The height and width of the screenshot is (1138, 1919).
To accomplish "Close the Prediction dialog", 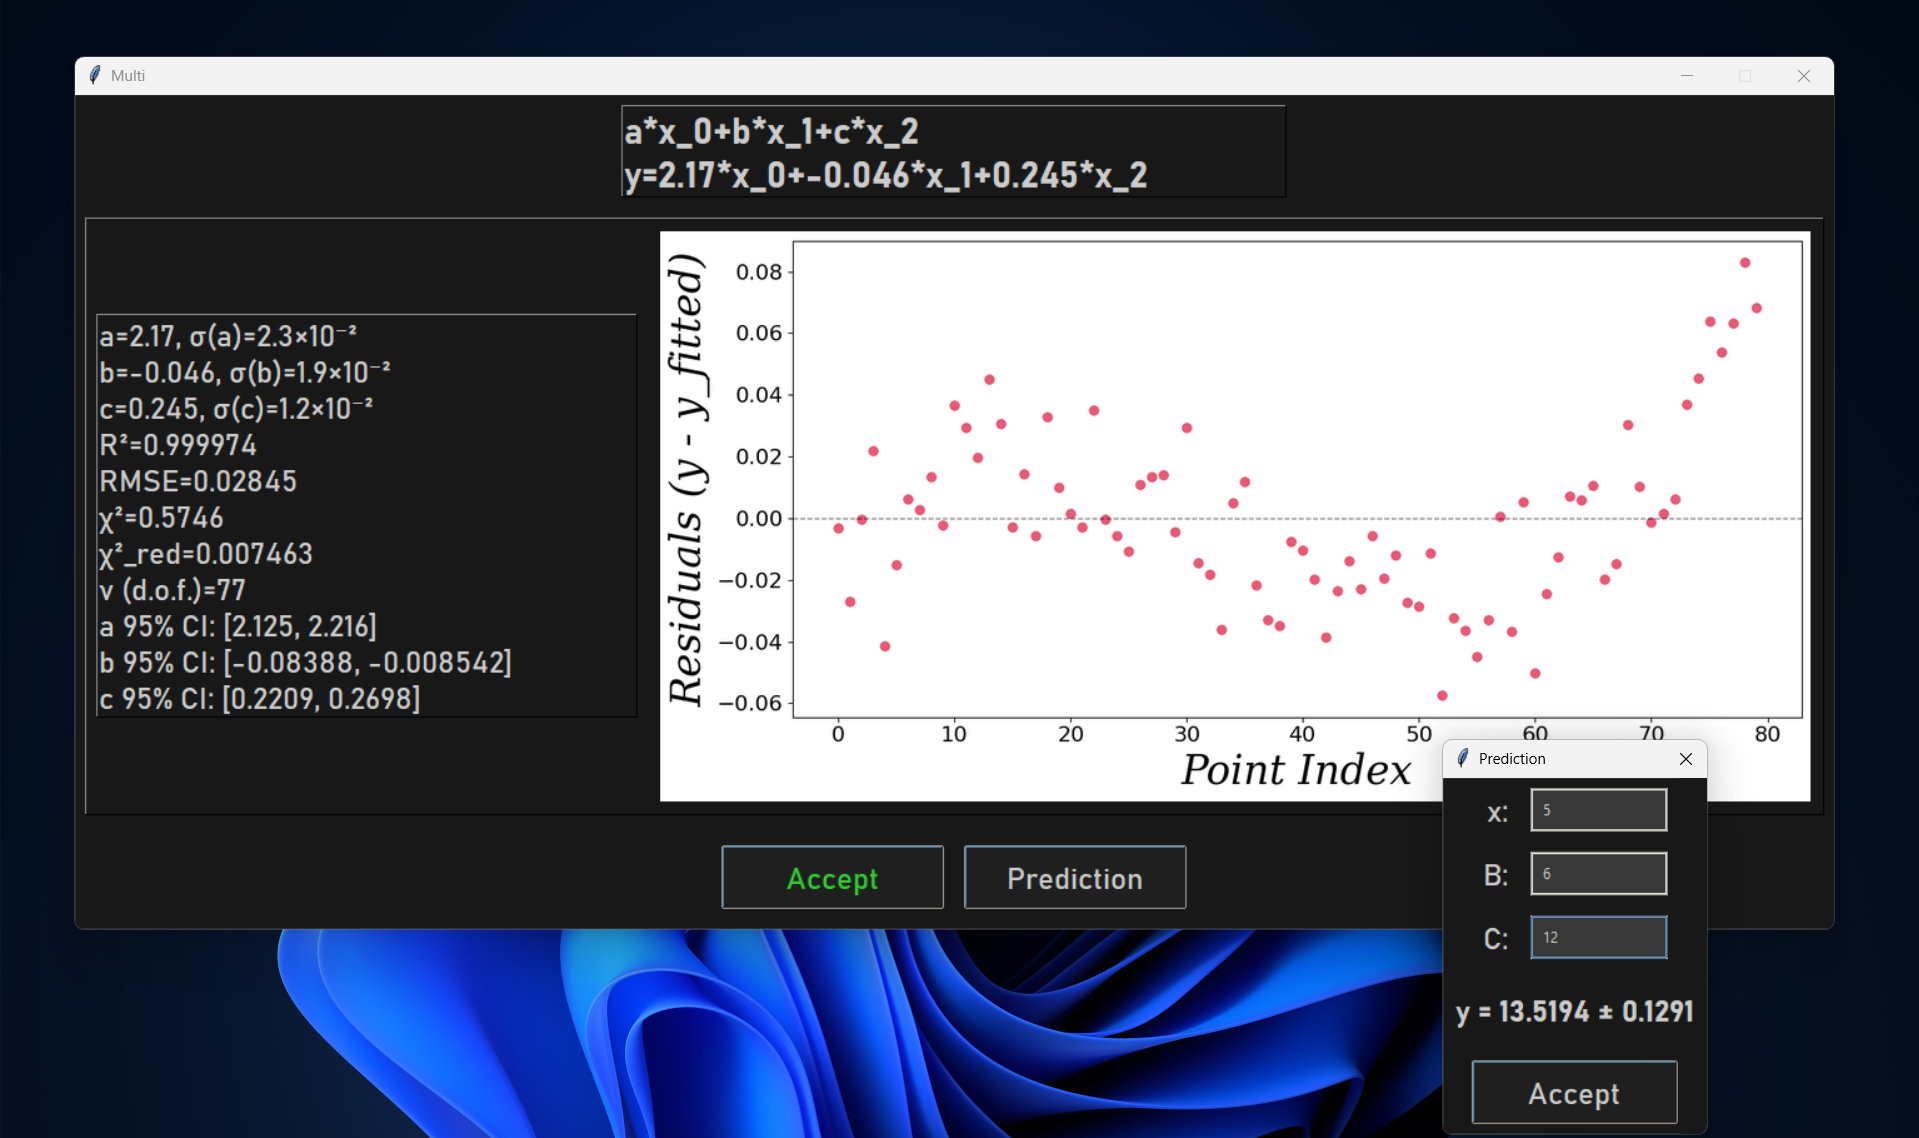I will tap(1686, 759).
